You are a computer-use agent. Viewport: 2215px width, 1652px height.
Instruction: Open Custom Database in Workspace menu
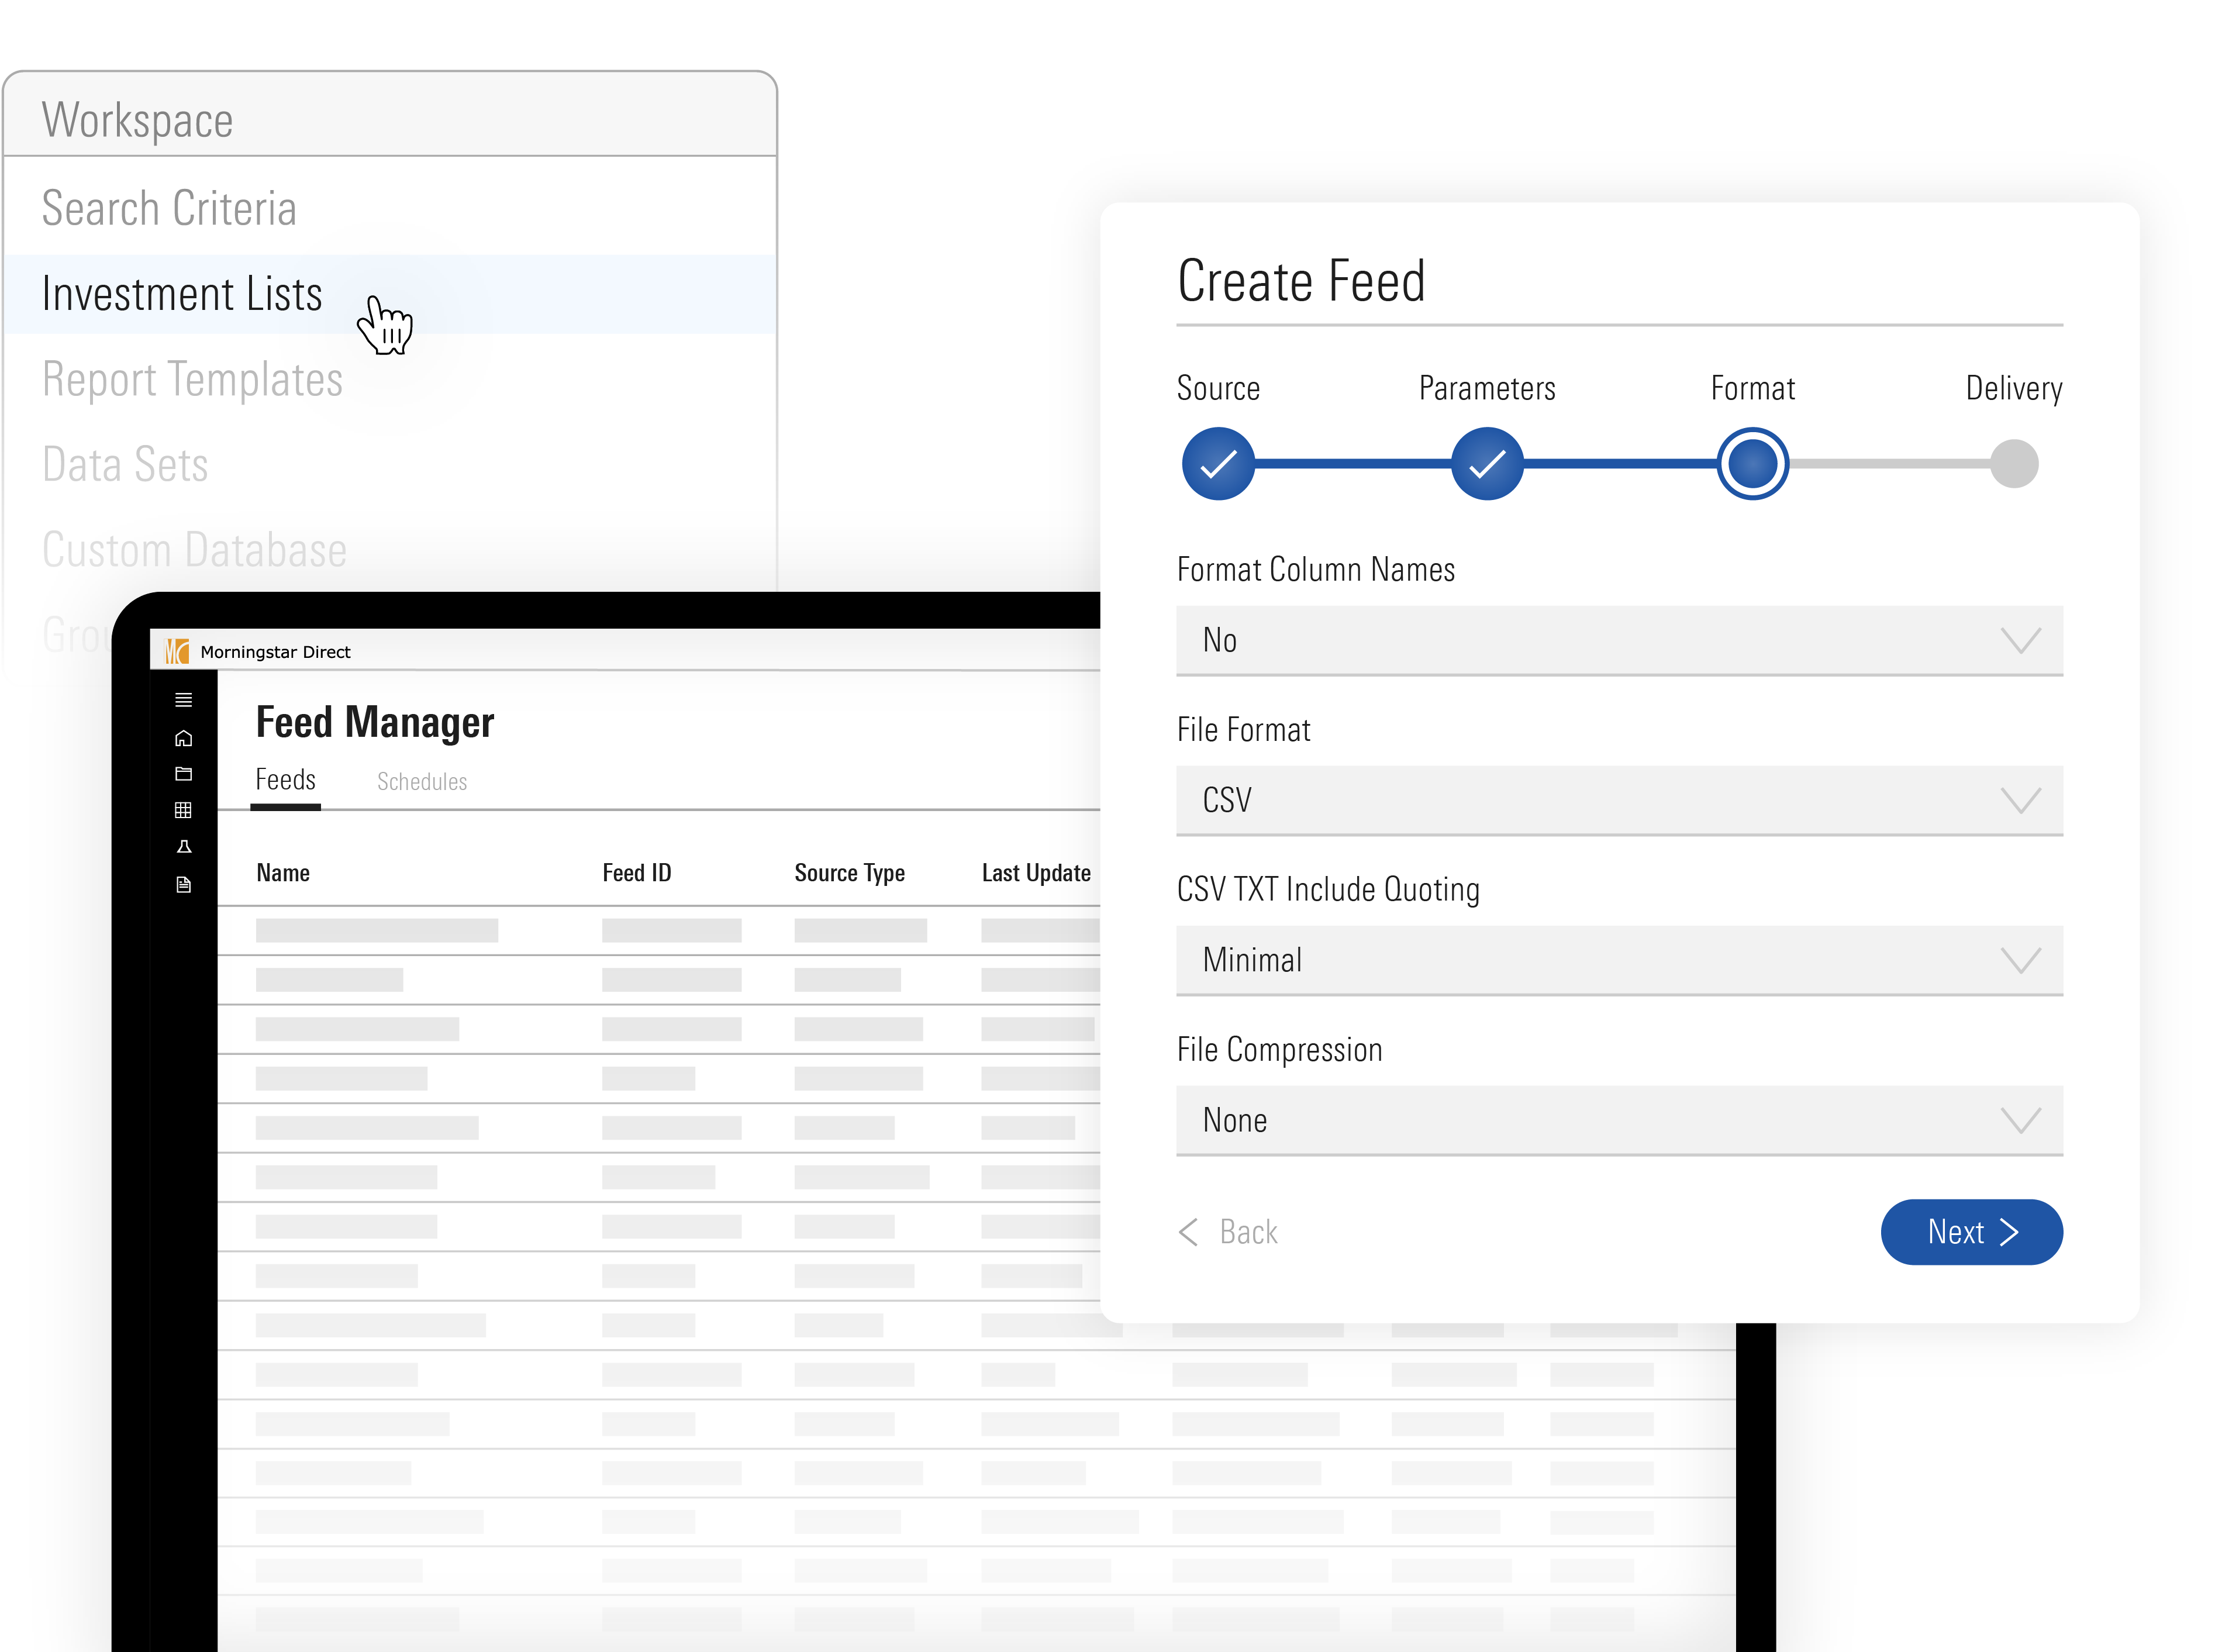click(x=194, y=550)
